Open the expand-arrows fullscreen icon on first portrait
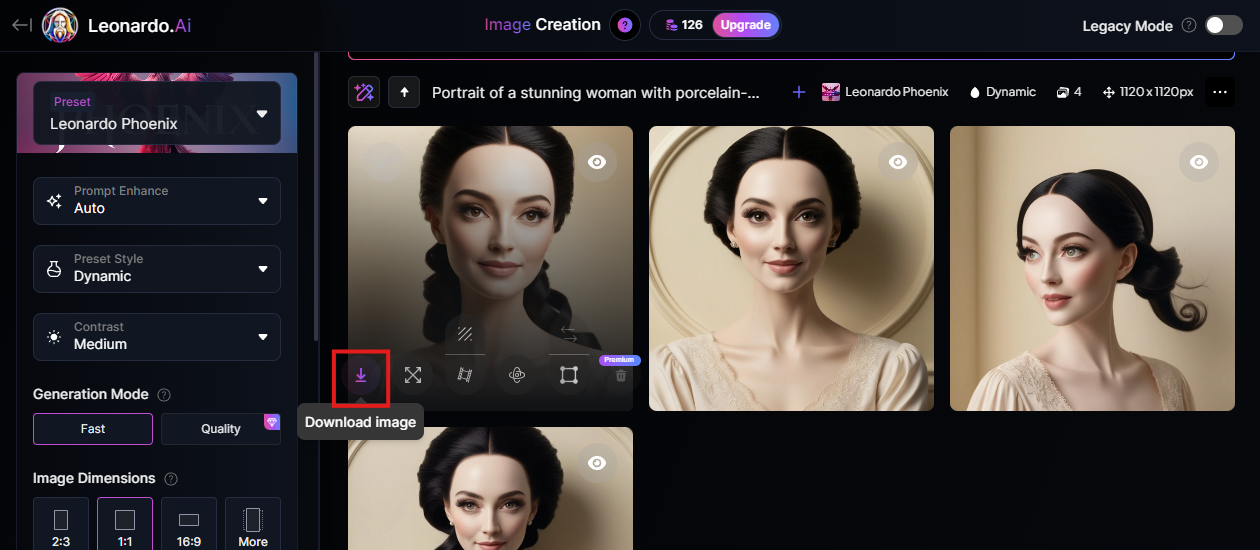 [x=413, y=375]
